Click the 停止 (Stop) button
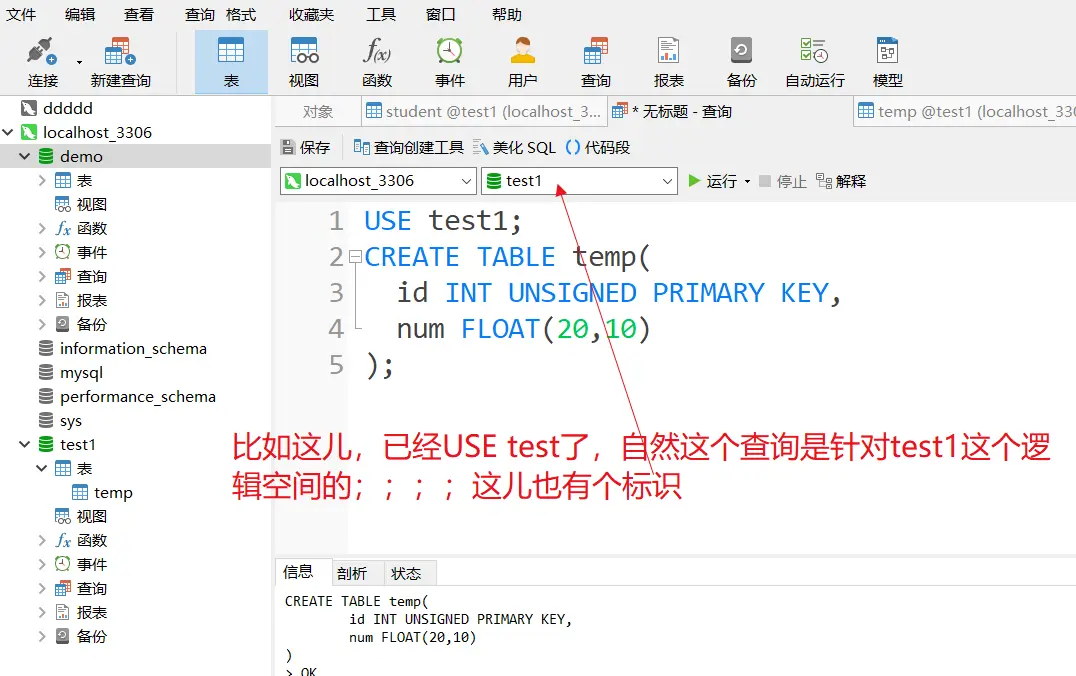This screenshot has height=676, width=1076. click(782, 181)
